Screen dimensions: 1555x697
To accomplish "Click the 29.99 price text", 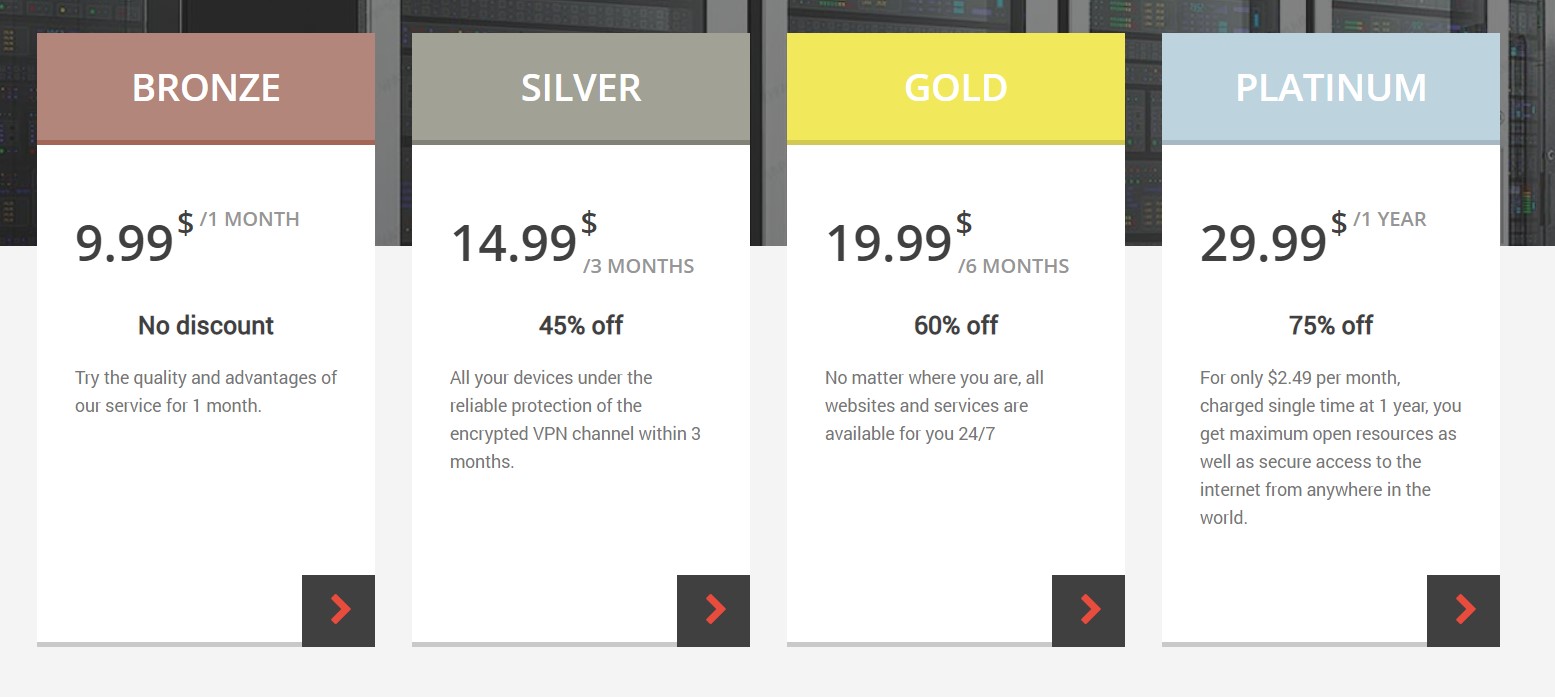I will point(1264,243).
